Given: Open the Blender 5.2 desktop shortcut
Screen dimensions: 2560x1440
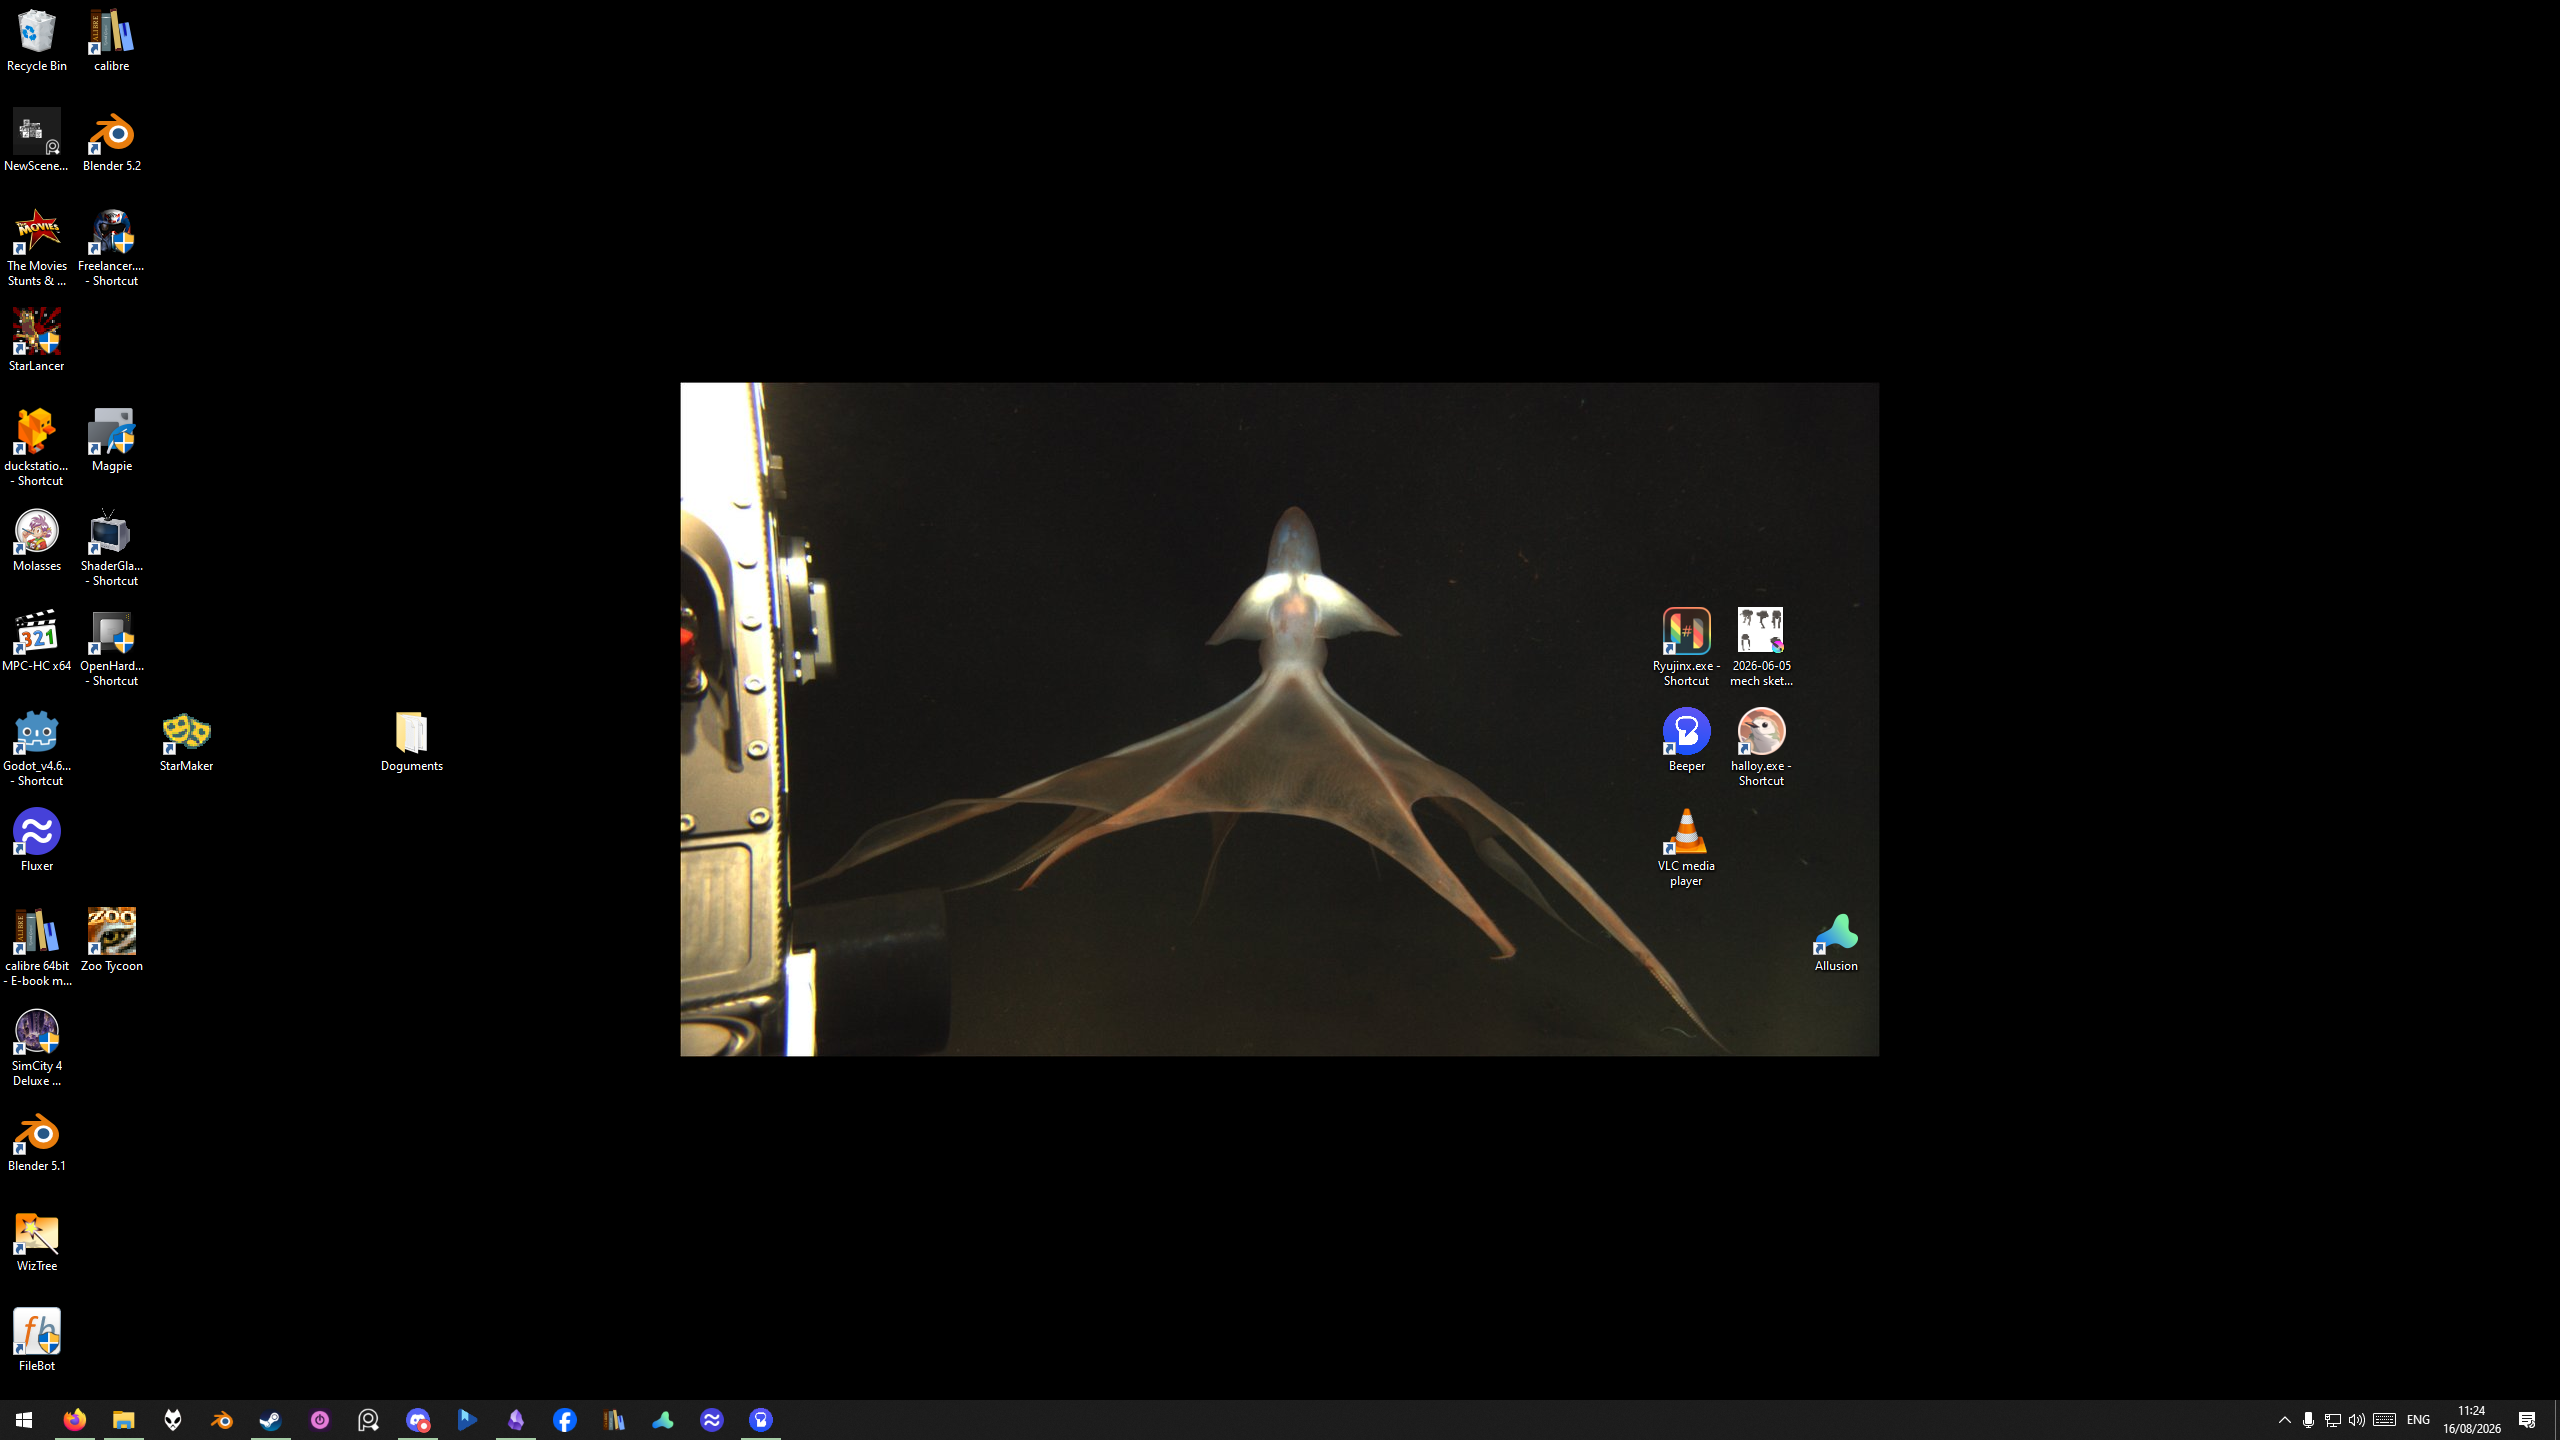Looking at the screenshot, I should click(x=111, y=141).
